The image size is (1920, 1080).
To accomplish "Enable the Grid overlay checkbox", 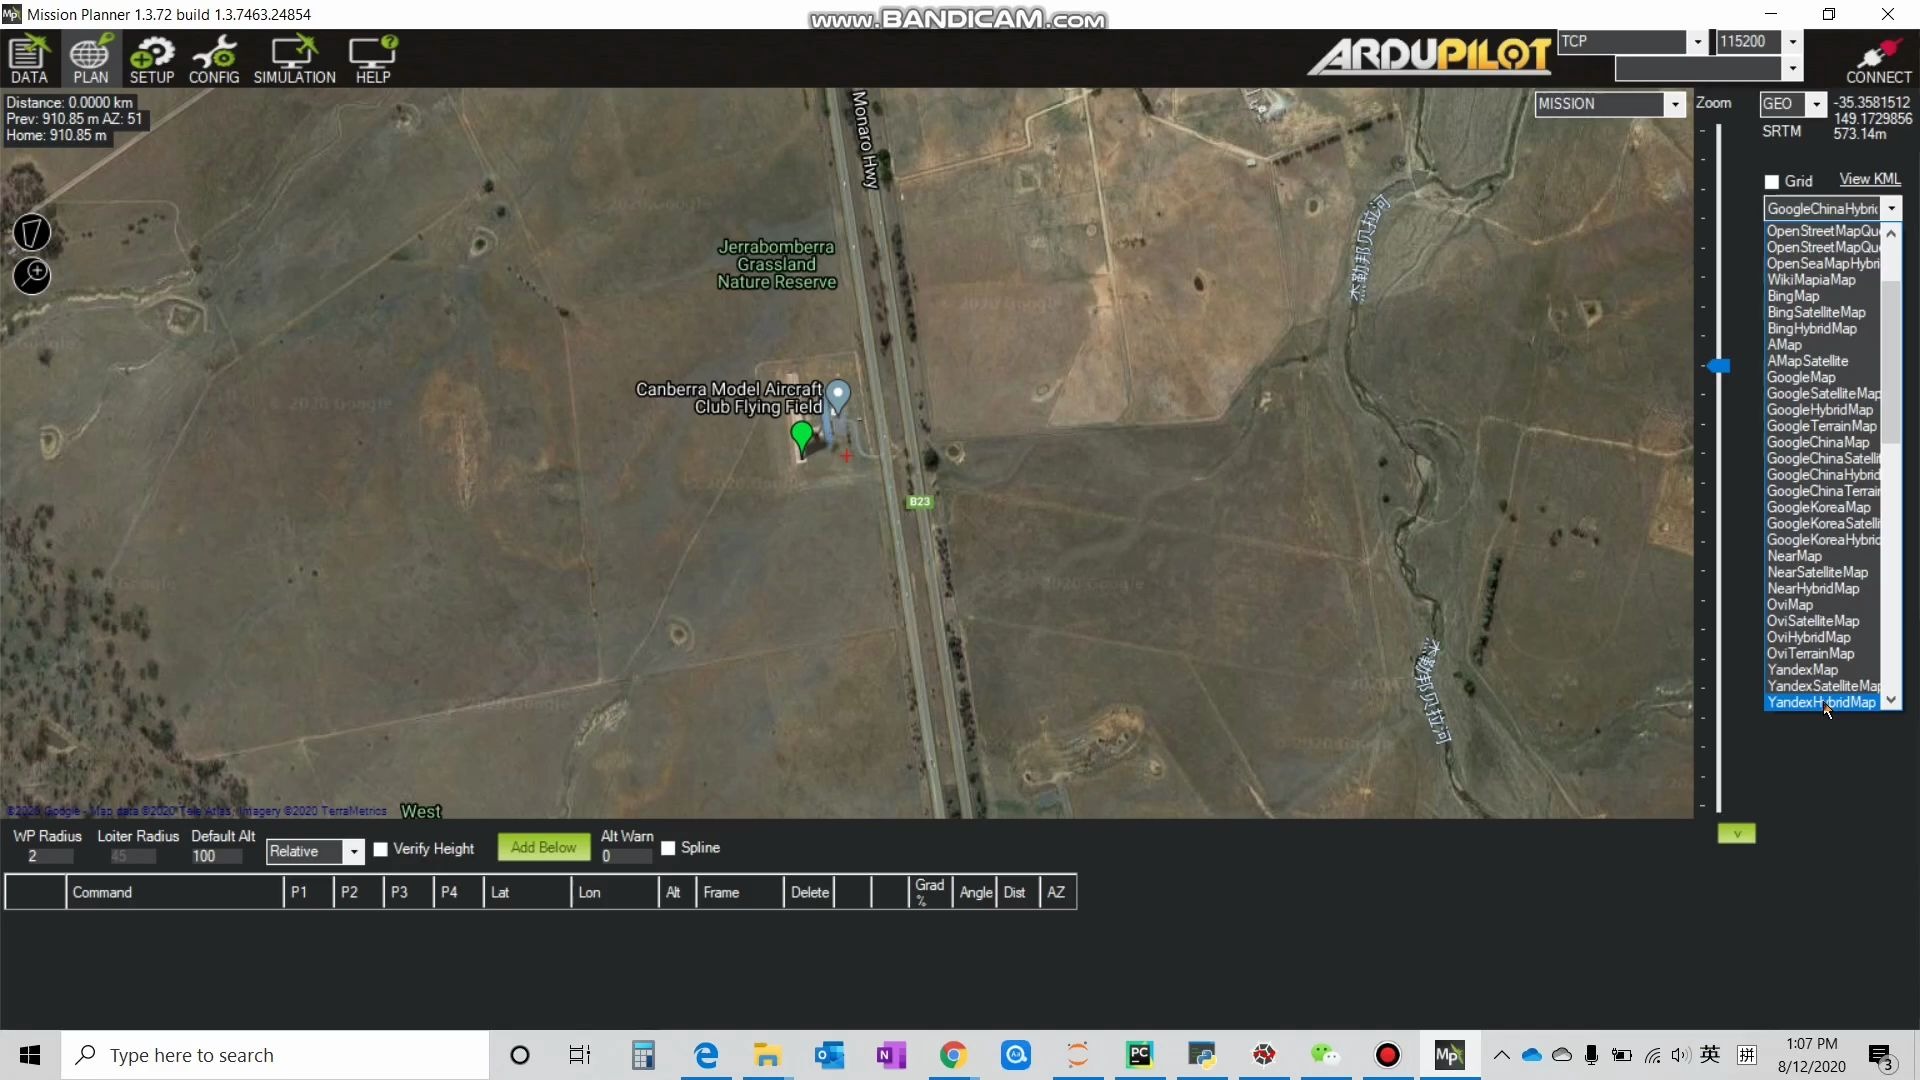I will point(1770,182).
